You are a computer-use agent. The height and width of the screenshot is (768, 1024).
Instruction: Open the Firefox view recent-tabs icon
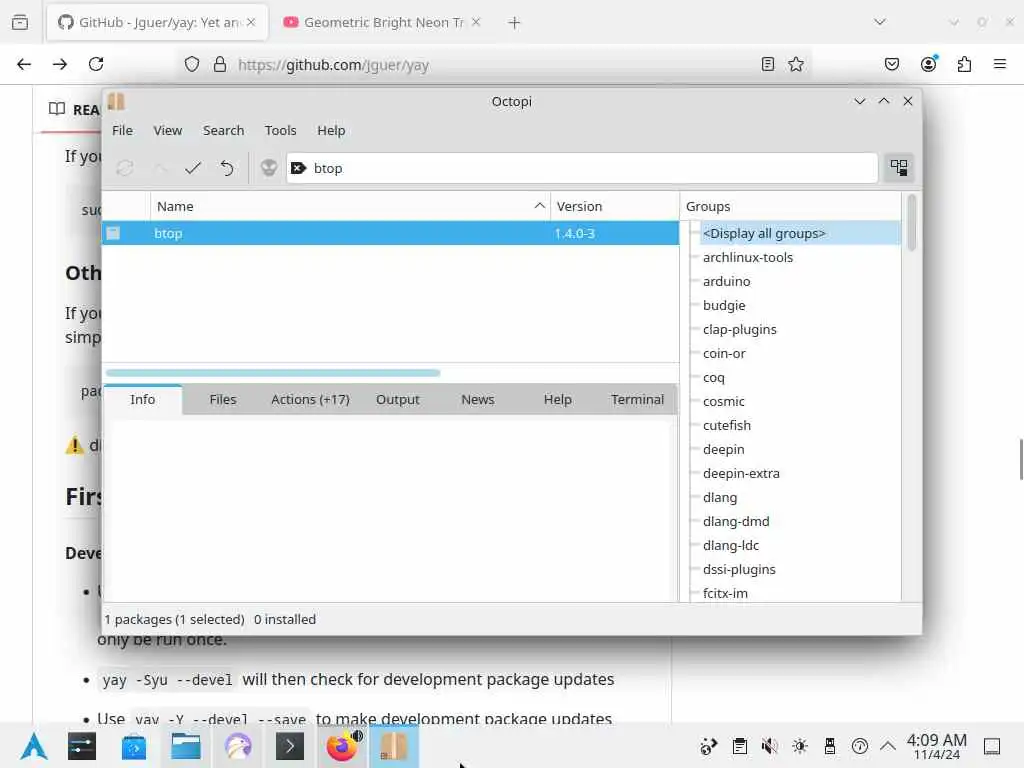(x=20, y=22)
